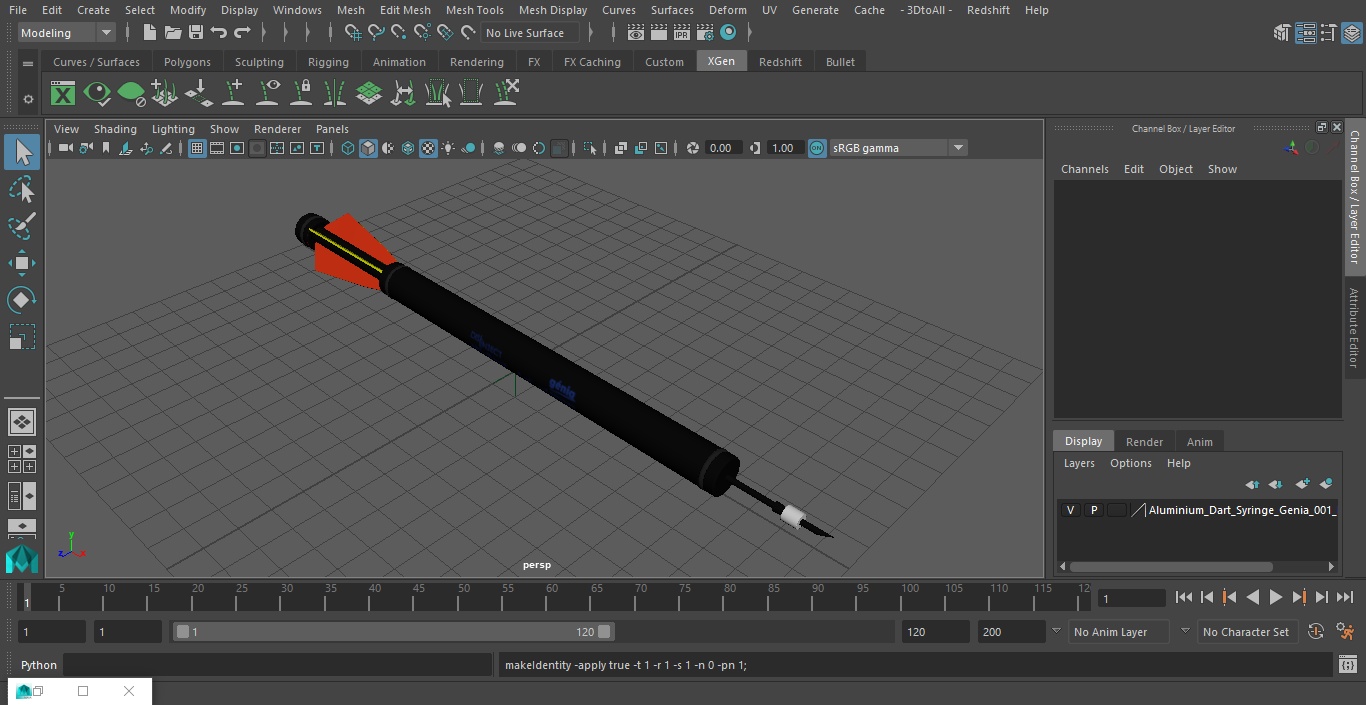Play the animation forwards
Screen dimensions: 1366x705
click(x=1275, y=597)
